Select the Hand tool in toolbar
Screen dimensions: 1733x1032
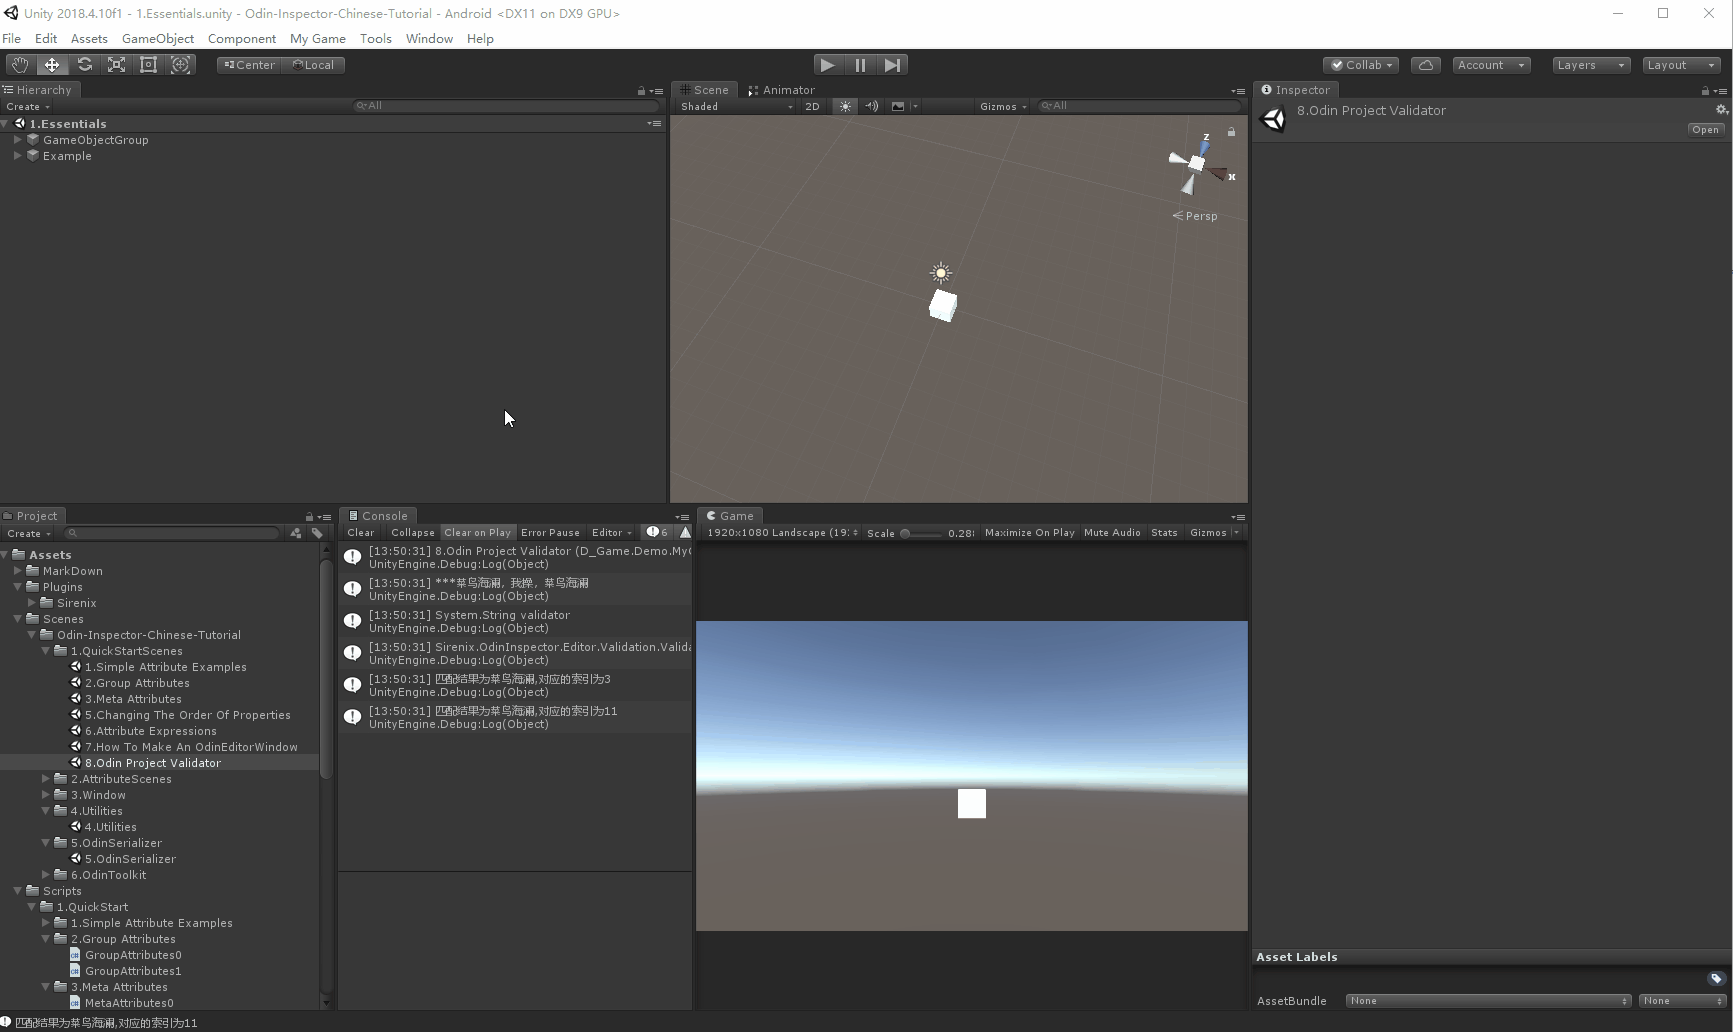coord(20,65)
